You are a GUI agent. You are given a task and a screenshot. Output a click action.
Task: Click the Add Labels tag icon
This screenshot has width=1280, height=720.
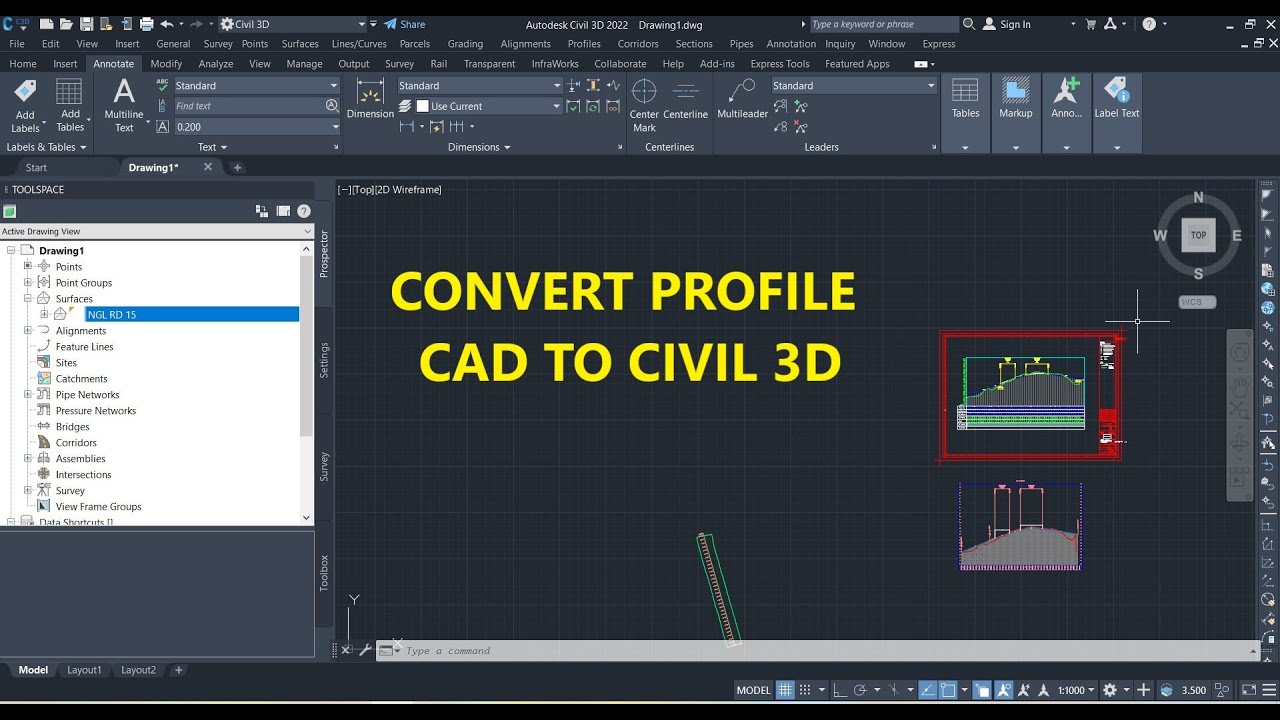[x=25, y=92]
